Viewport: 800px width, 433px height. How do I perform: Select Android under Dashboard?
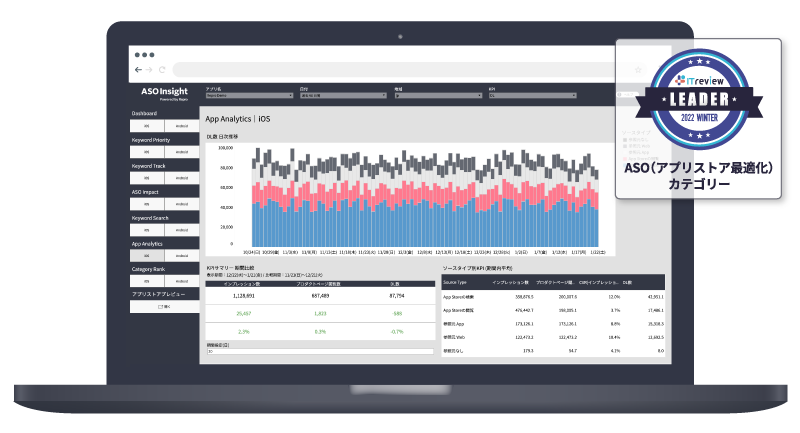pyautogui.click(x=182, y=126)
